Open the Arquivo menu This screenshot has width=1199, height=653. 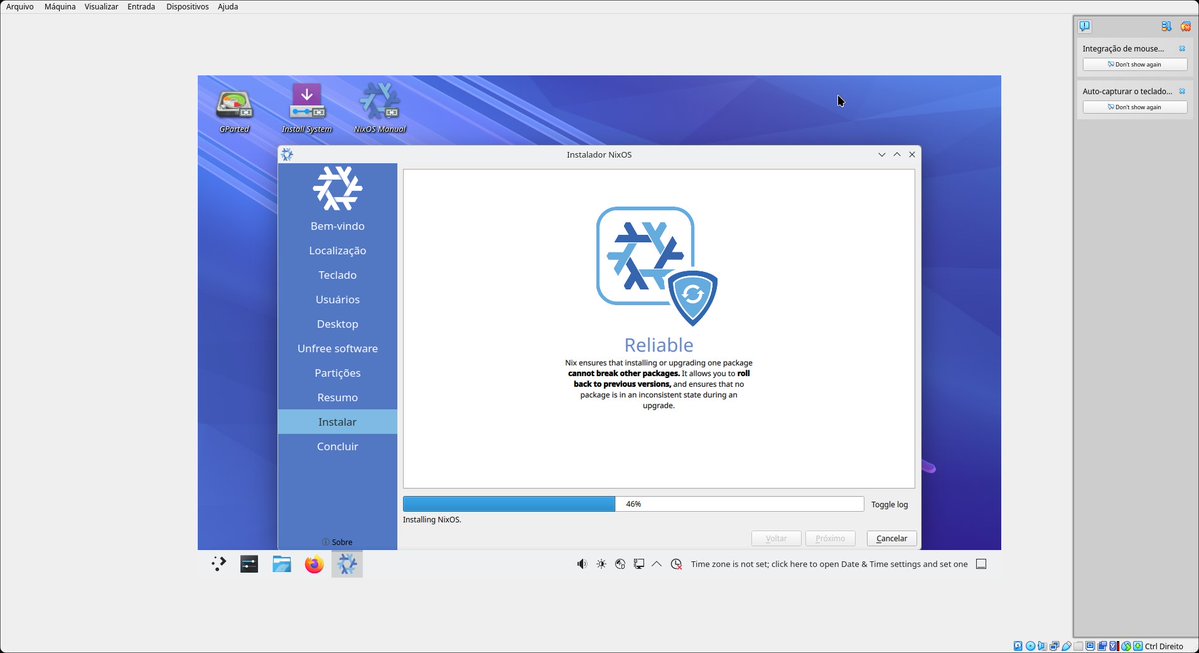[x=20, y=6]
